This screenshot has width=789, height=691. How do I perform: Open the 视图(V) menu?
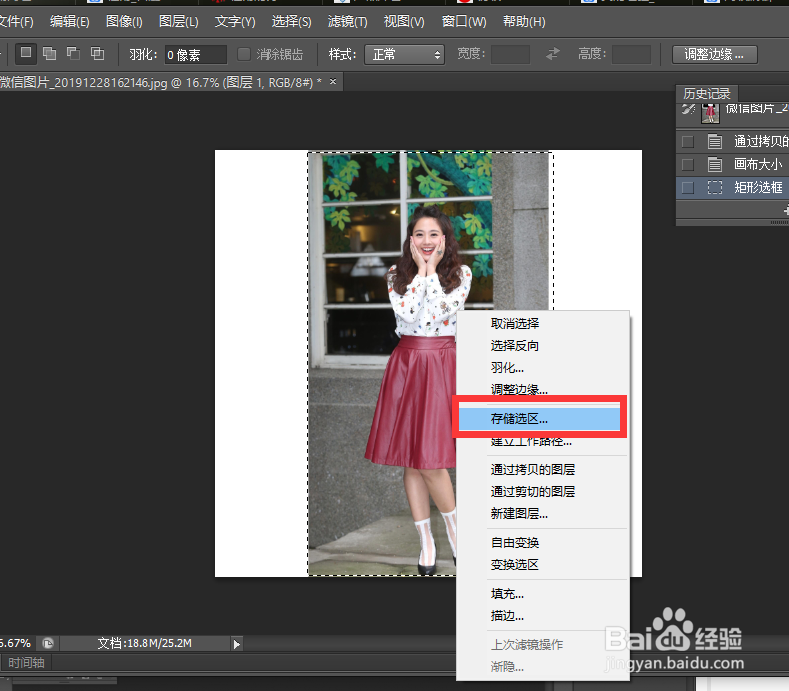click(404, 22)
